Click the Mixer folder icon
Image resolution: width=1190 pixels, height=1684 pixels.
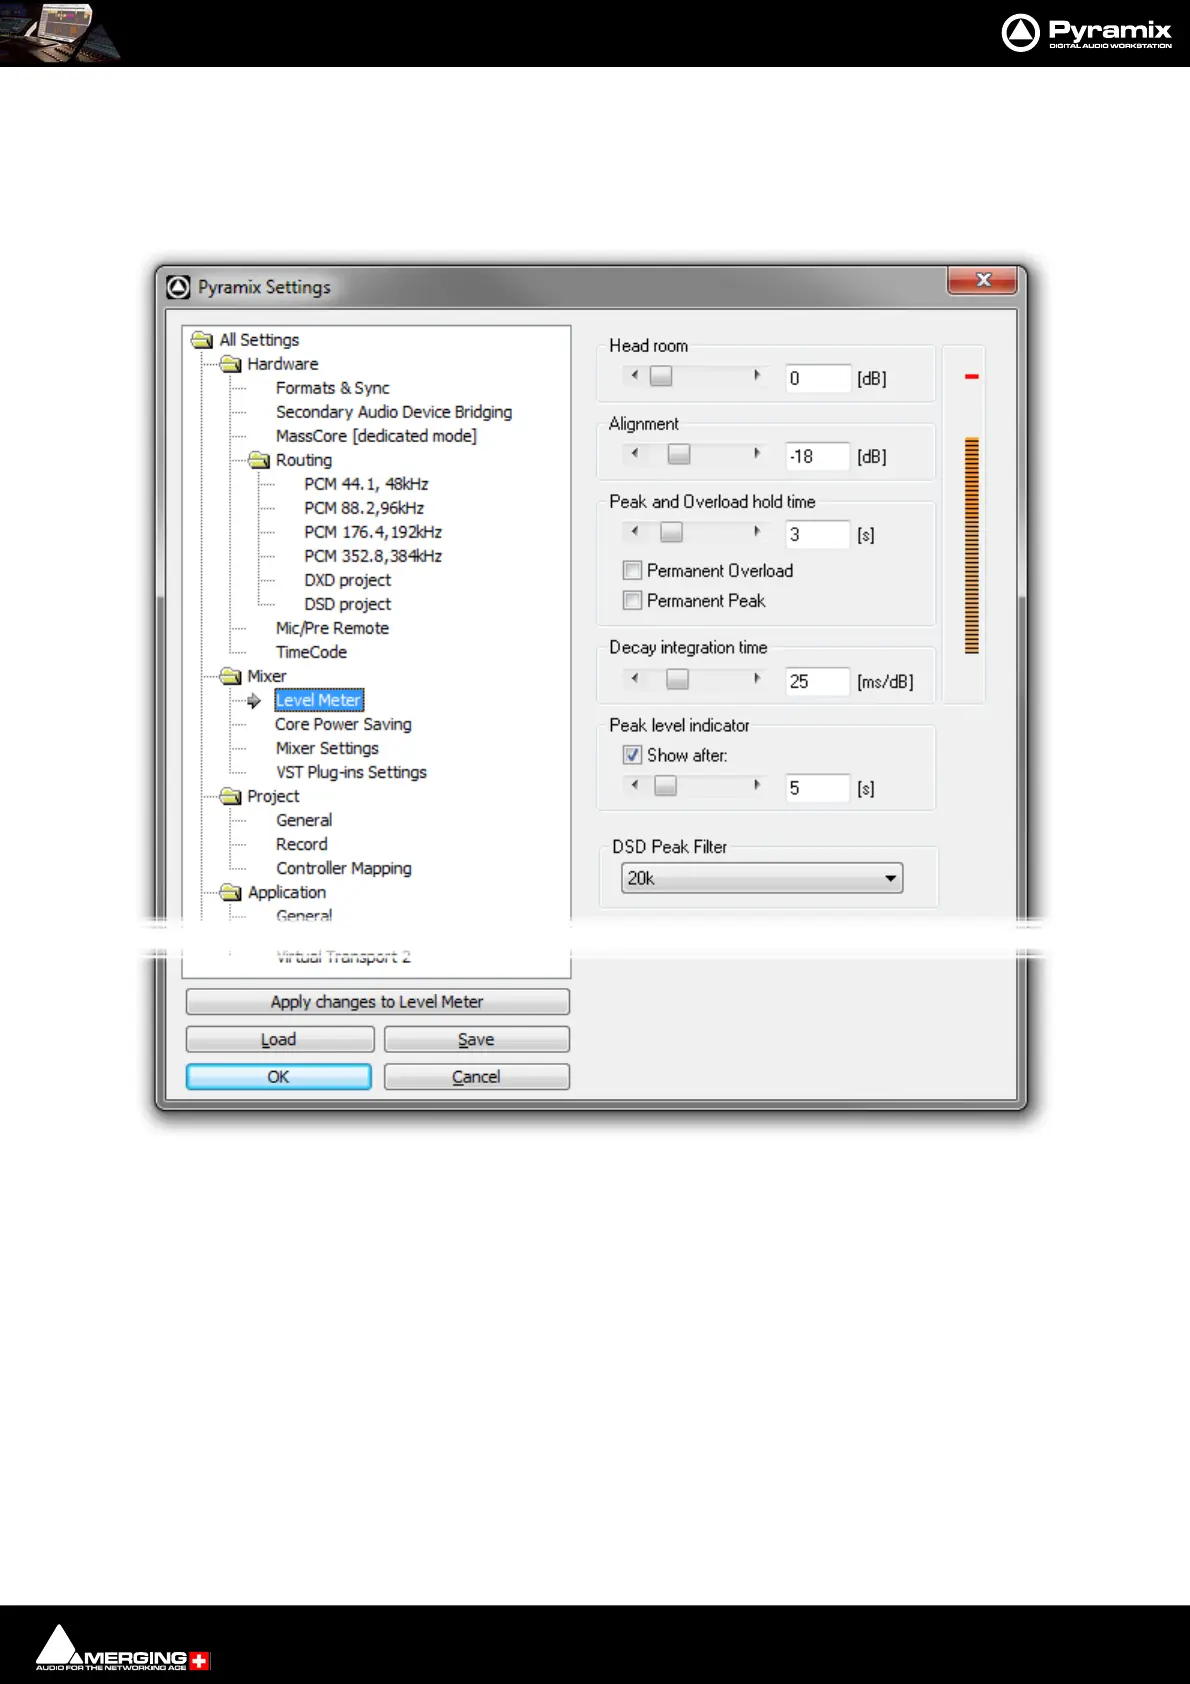coord(231,676)
